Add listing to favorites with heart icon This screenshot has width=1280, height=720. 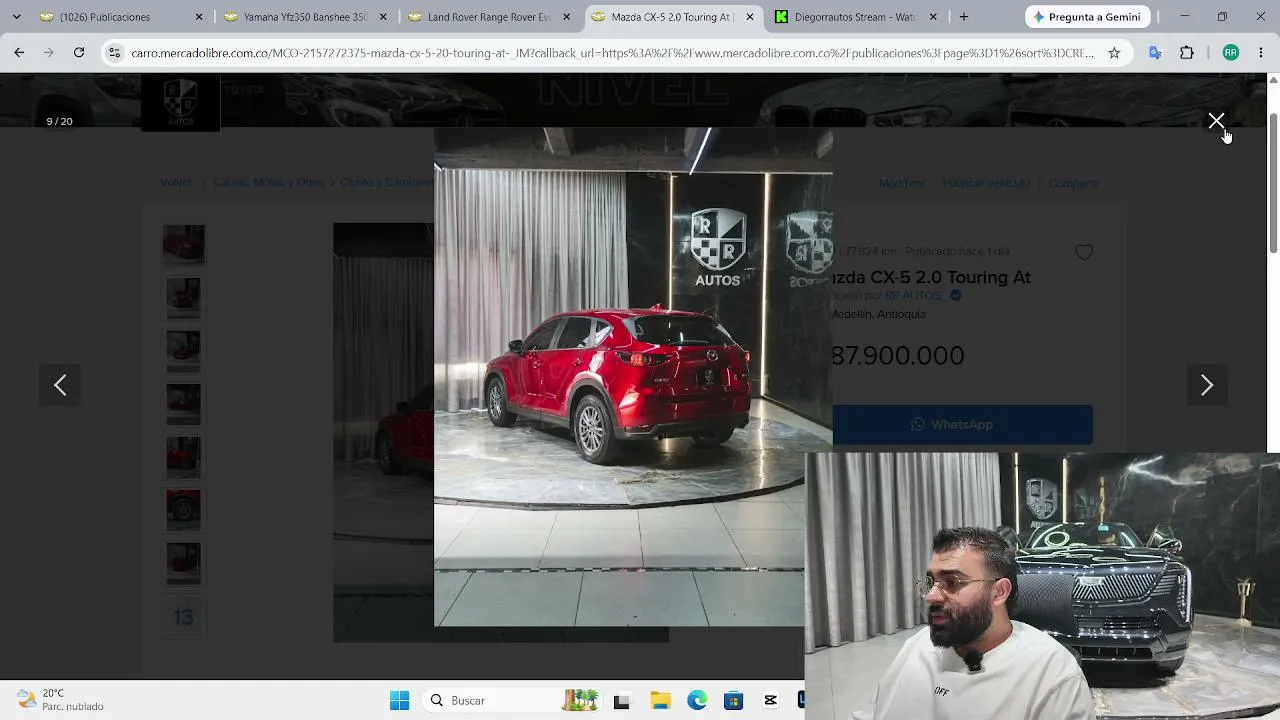[1084, 253]
